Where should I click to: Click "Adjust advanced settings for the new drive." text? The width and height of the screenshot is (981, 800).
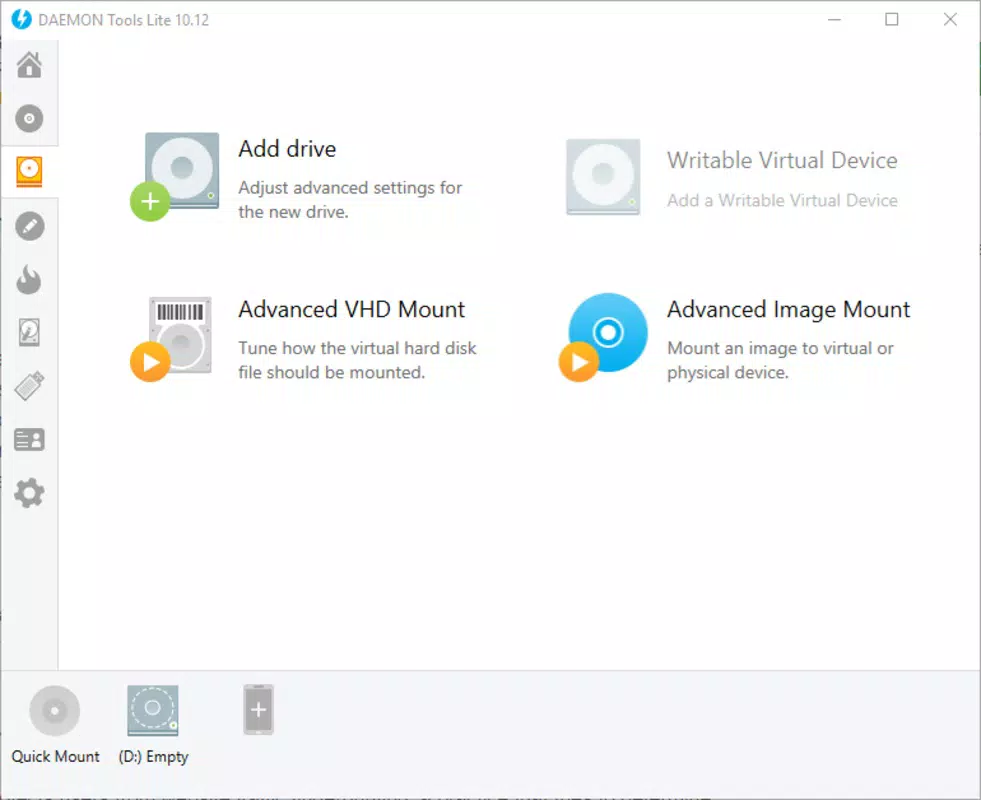[350, 200]
